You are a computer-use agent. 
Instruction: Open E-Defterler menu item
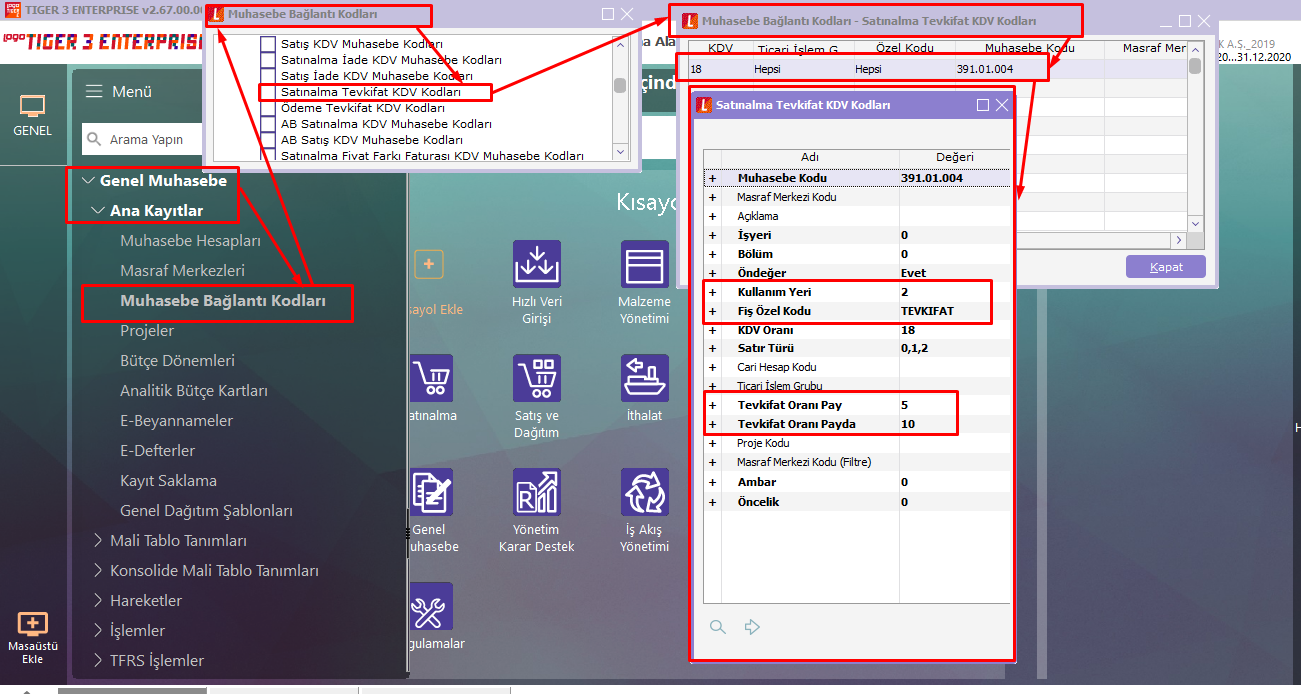click(x=158, y=451)
